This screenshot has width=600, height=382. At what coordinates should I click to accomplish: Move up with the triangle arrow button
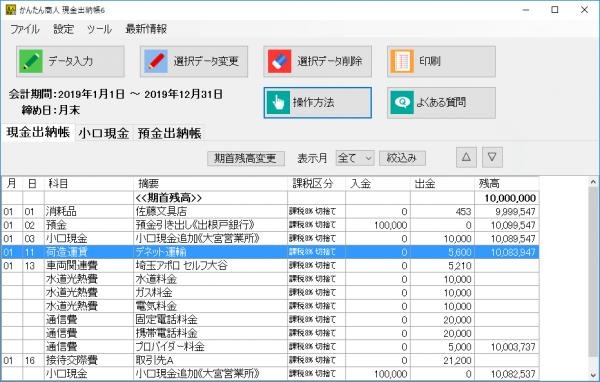coord(466,157)
